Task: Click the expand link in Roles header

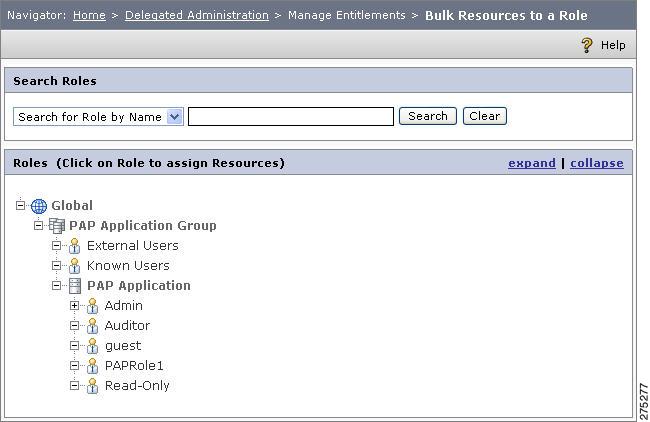Action: pyautogui.click(x=532, y=163)
